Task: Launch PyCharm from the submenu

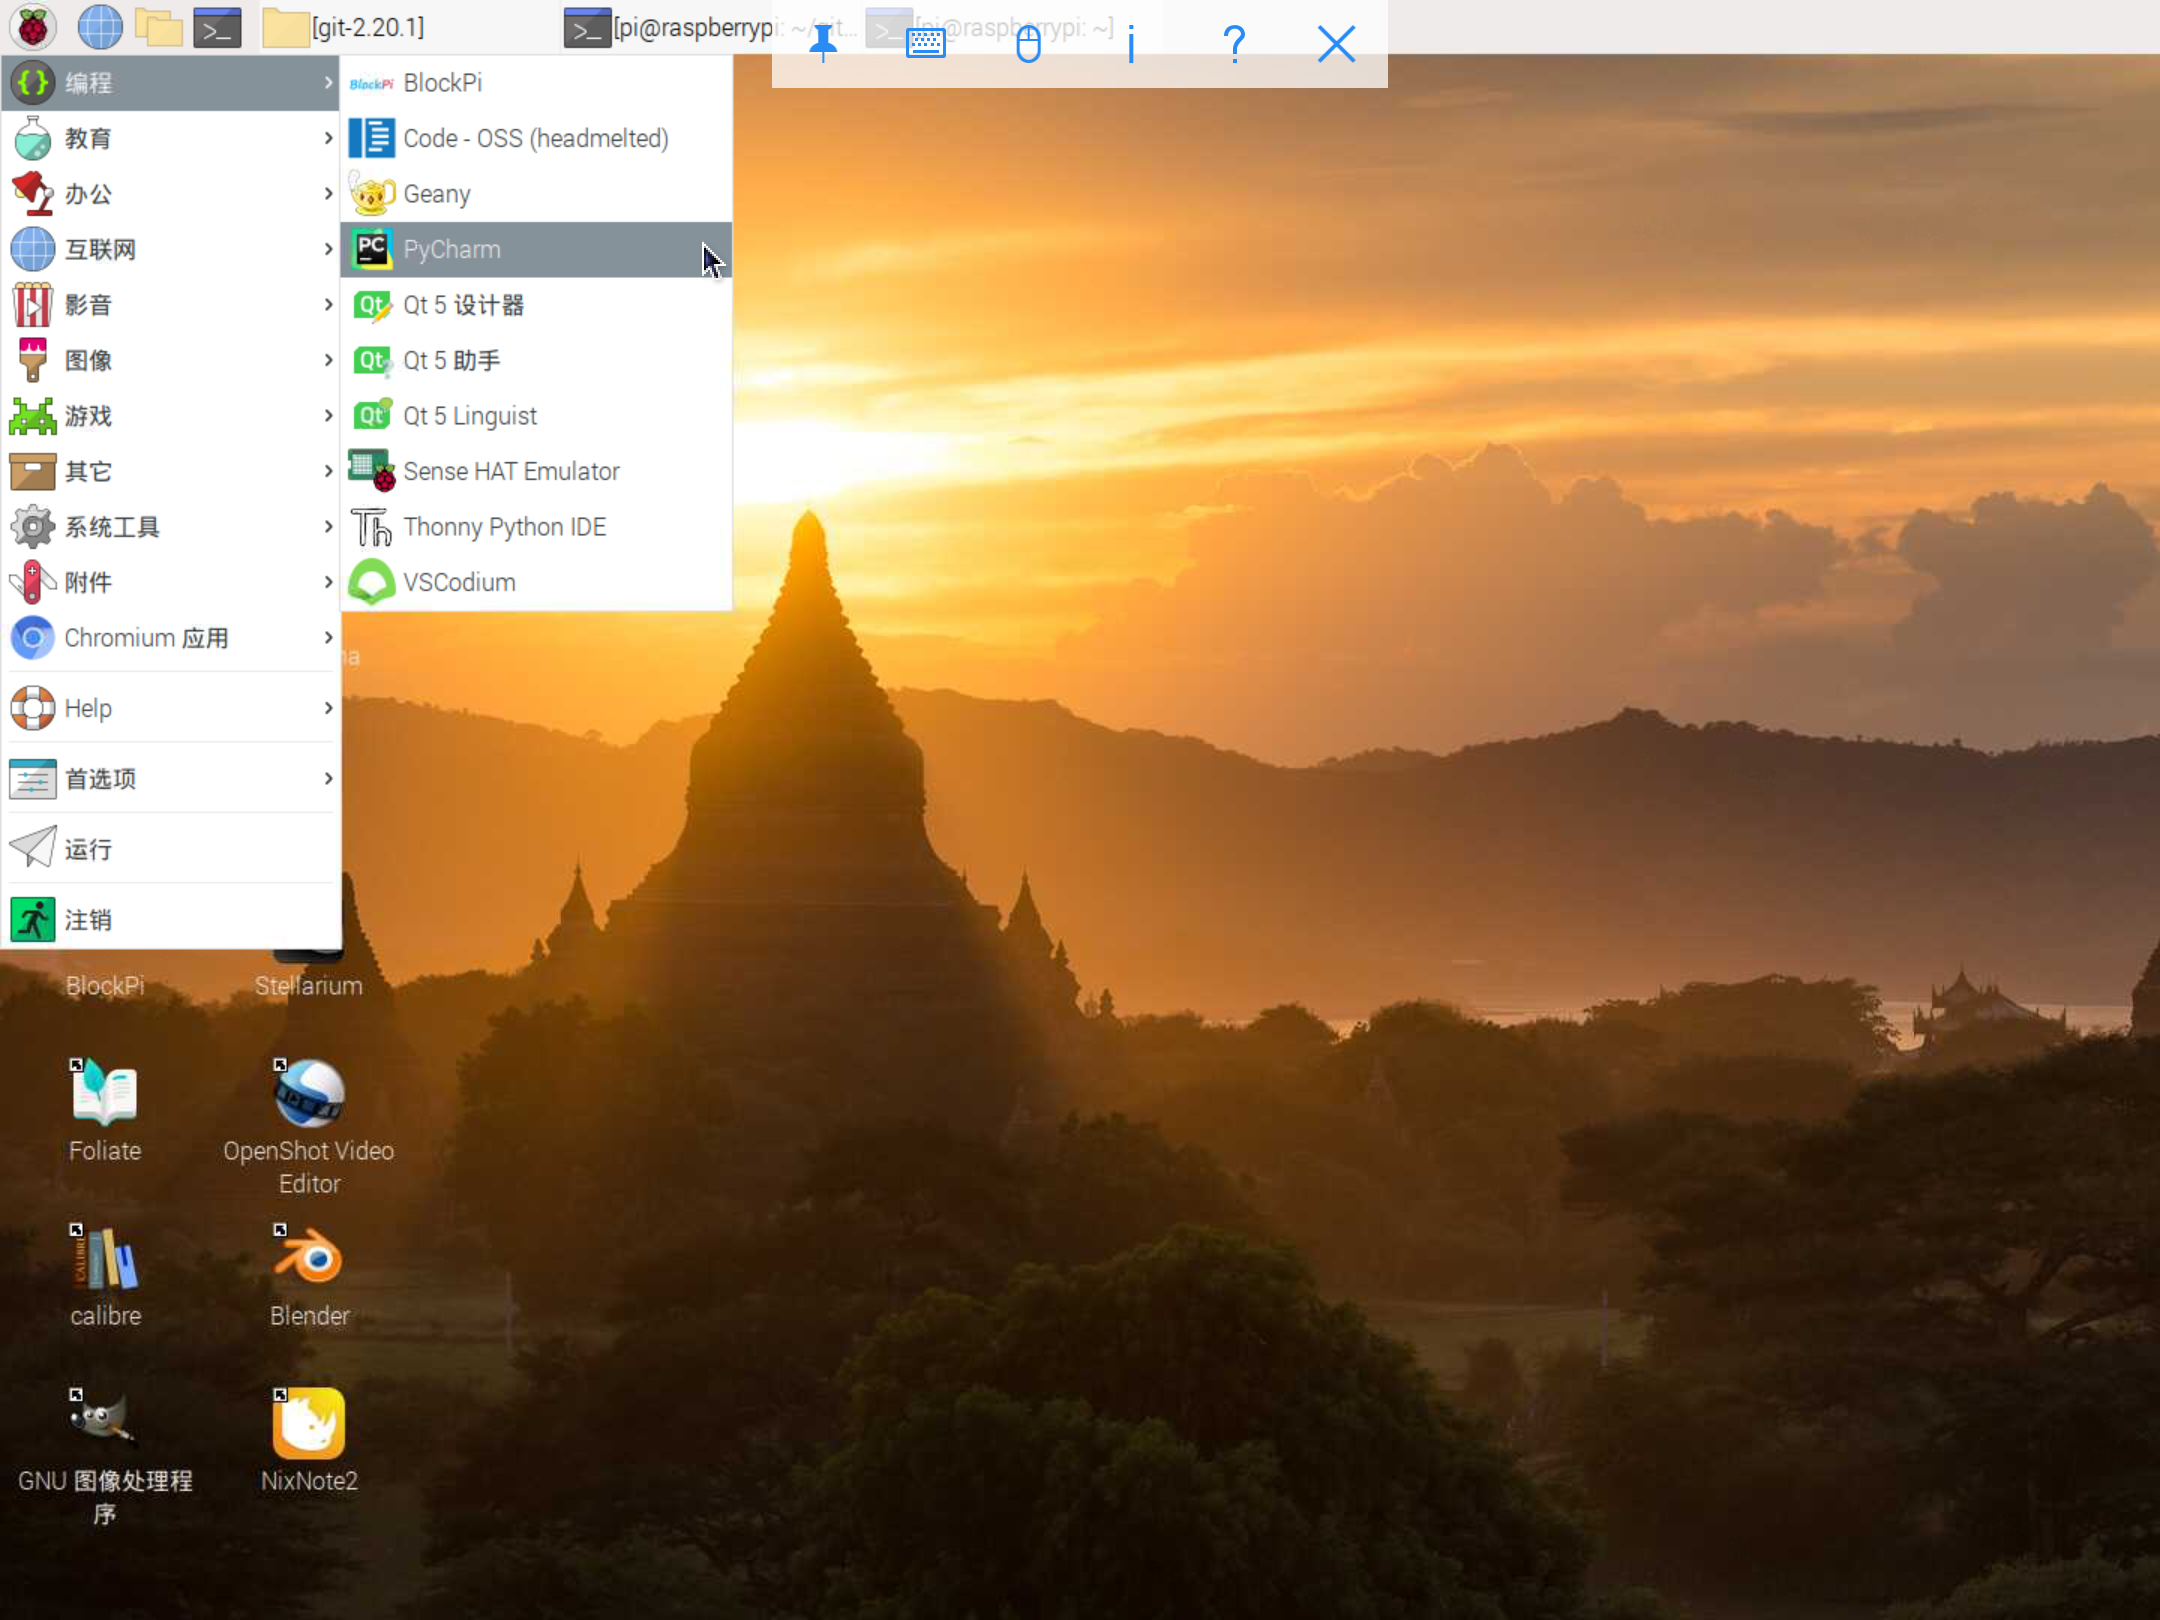Action: [537, 249]
